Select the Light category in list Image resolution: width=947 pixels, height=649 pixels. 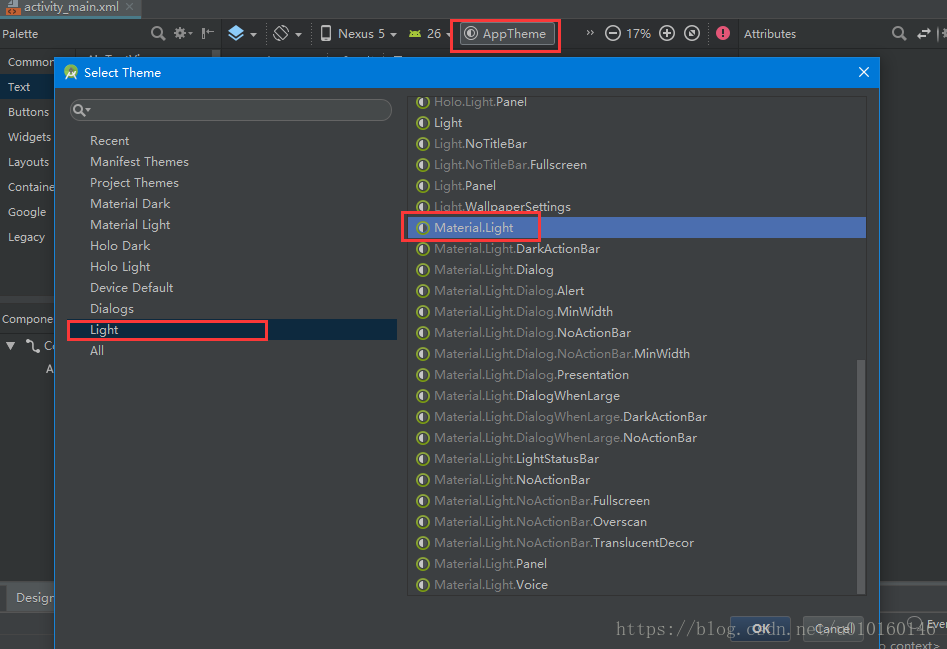pyautogui.click(x=233, y=330)
